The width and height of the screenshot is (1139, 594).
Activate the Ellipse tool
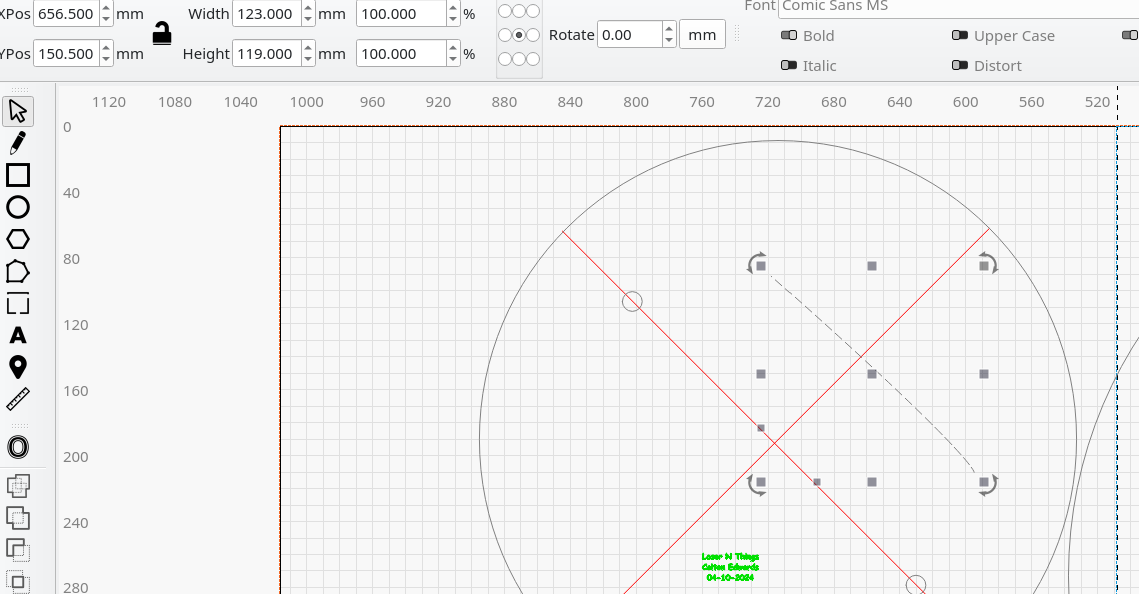(x=17, y=207)
